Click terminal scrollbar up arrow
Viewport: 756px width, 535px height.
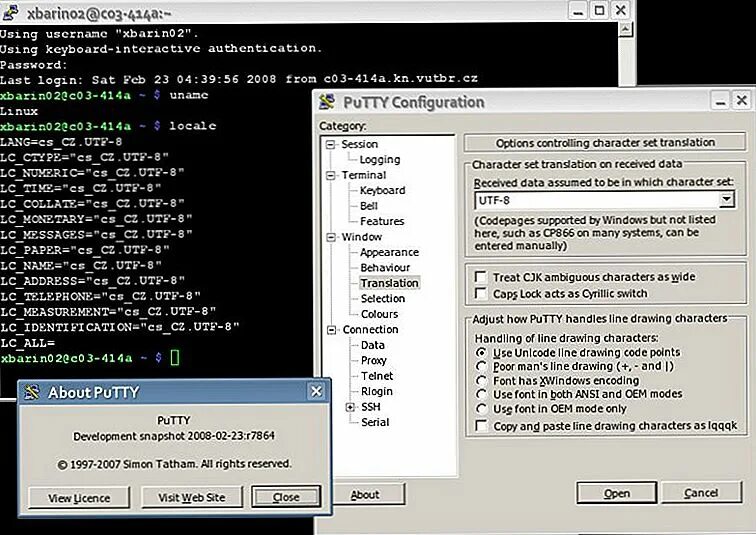(x=625, y=30)
